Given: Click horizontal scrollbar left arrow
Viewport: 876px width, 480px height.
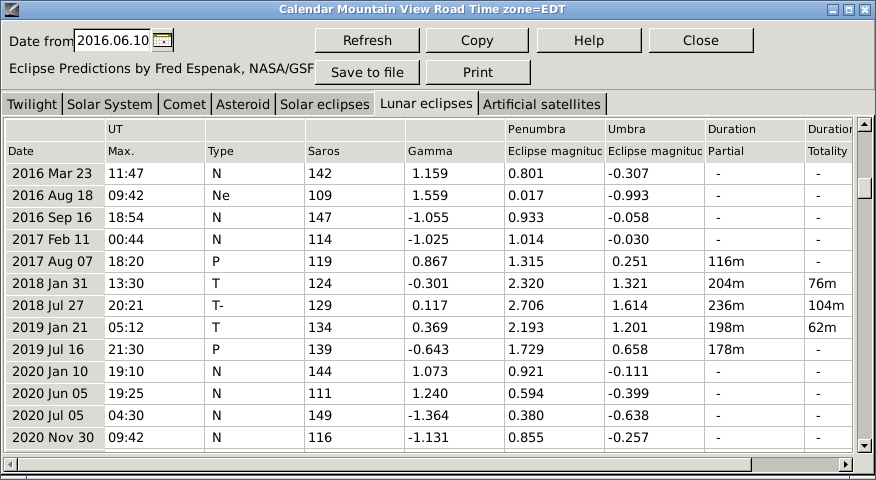Looking at the screenshot, I should (x=11, y=464).
